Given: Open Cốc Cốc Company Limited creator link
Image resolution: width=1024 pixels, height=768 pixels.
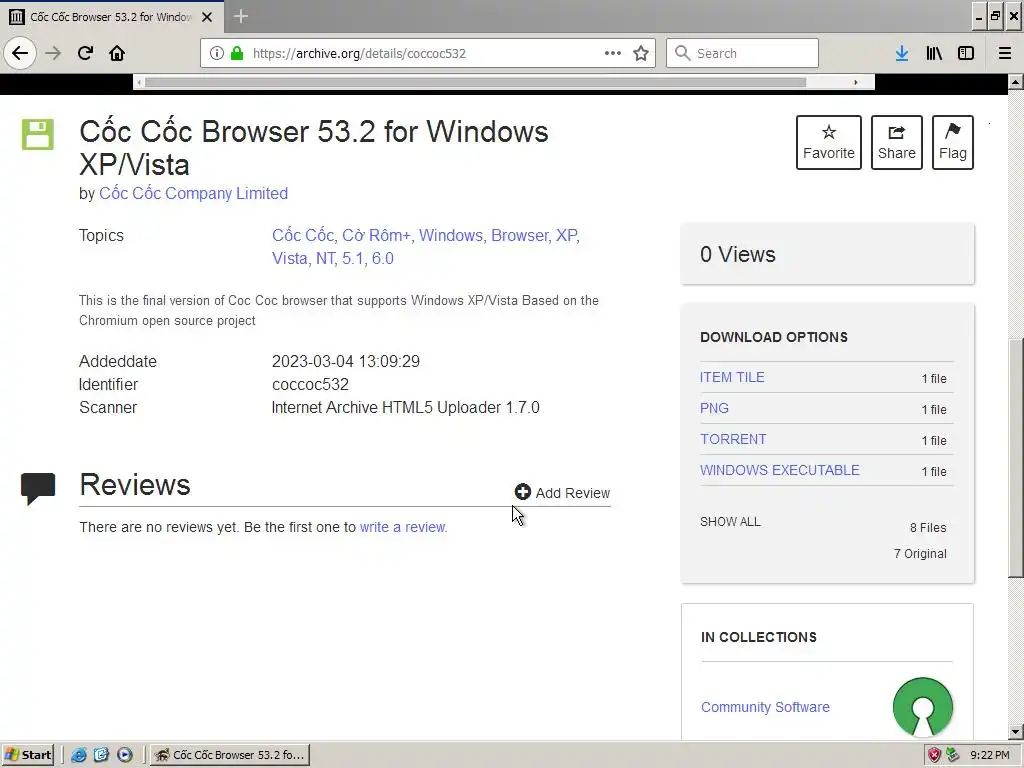Looking at the screenshot, I should [193, 193].
